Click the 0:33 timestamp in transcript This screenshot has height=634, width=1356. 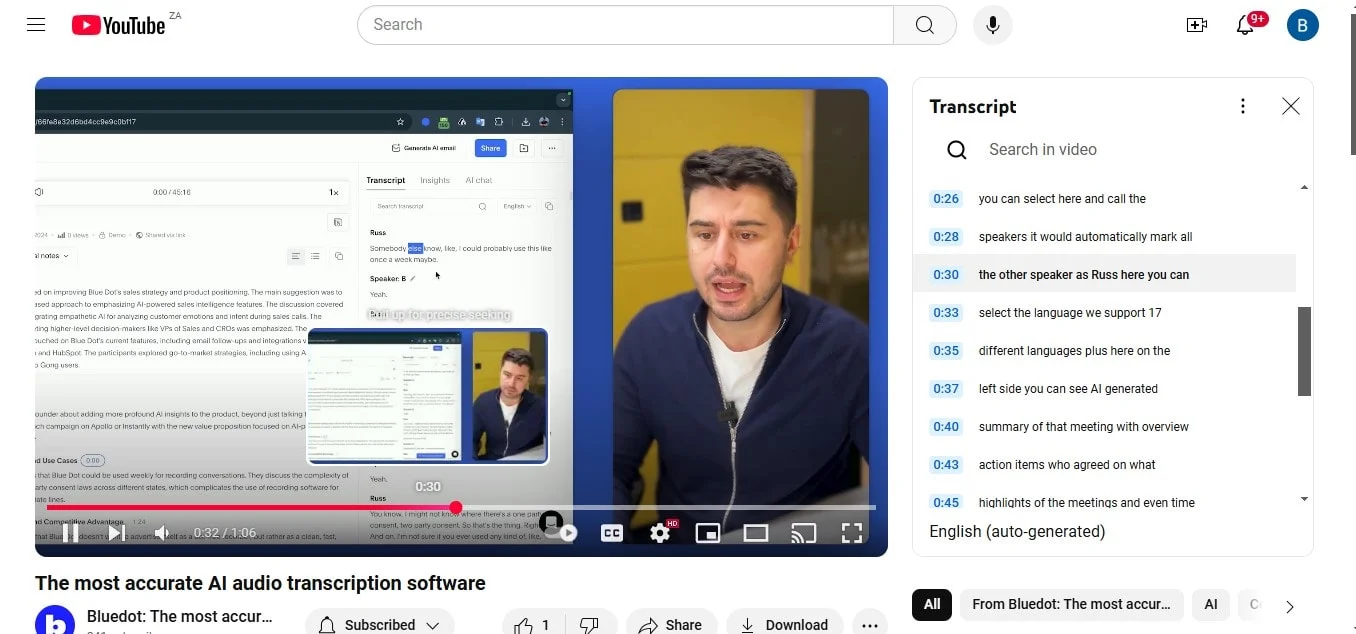(x=946, y=313)
